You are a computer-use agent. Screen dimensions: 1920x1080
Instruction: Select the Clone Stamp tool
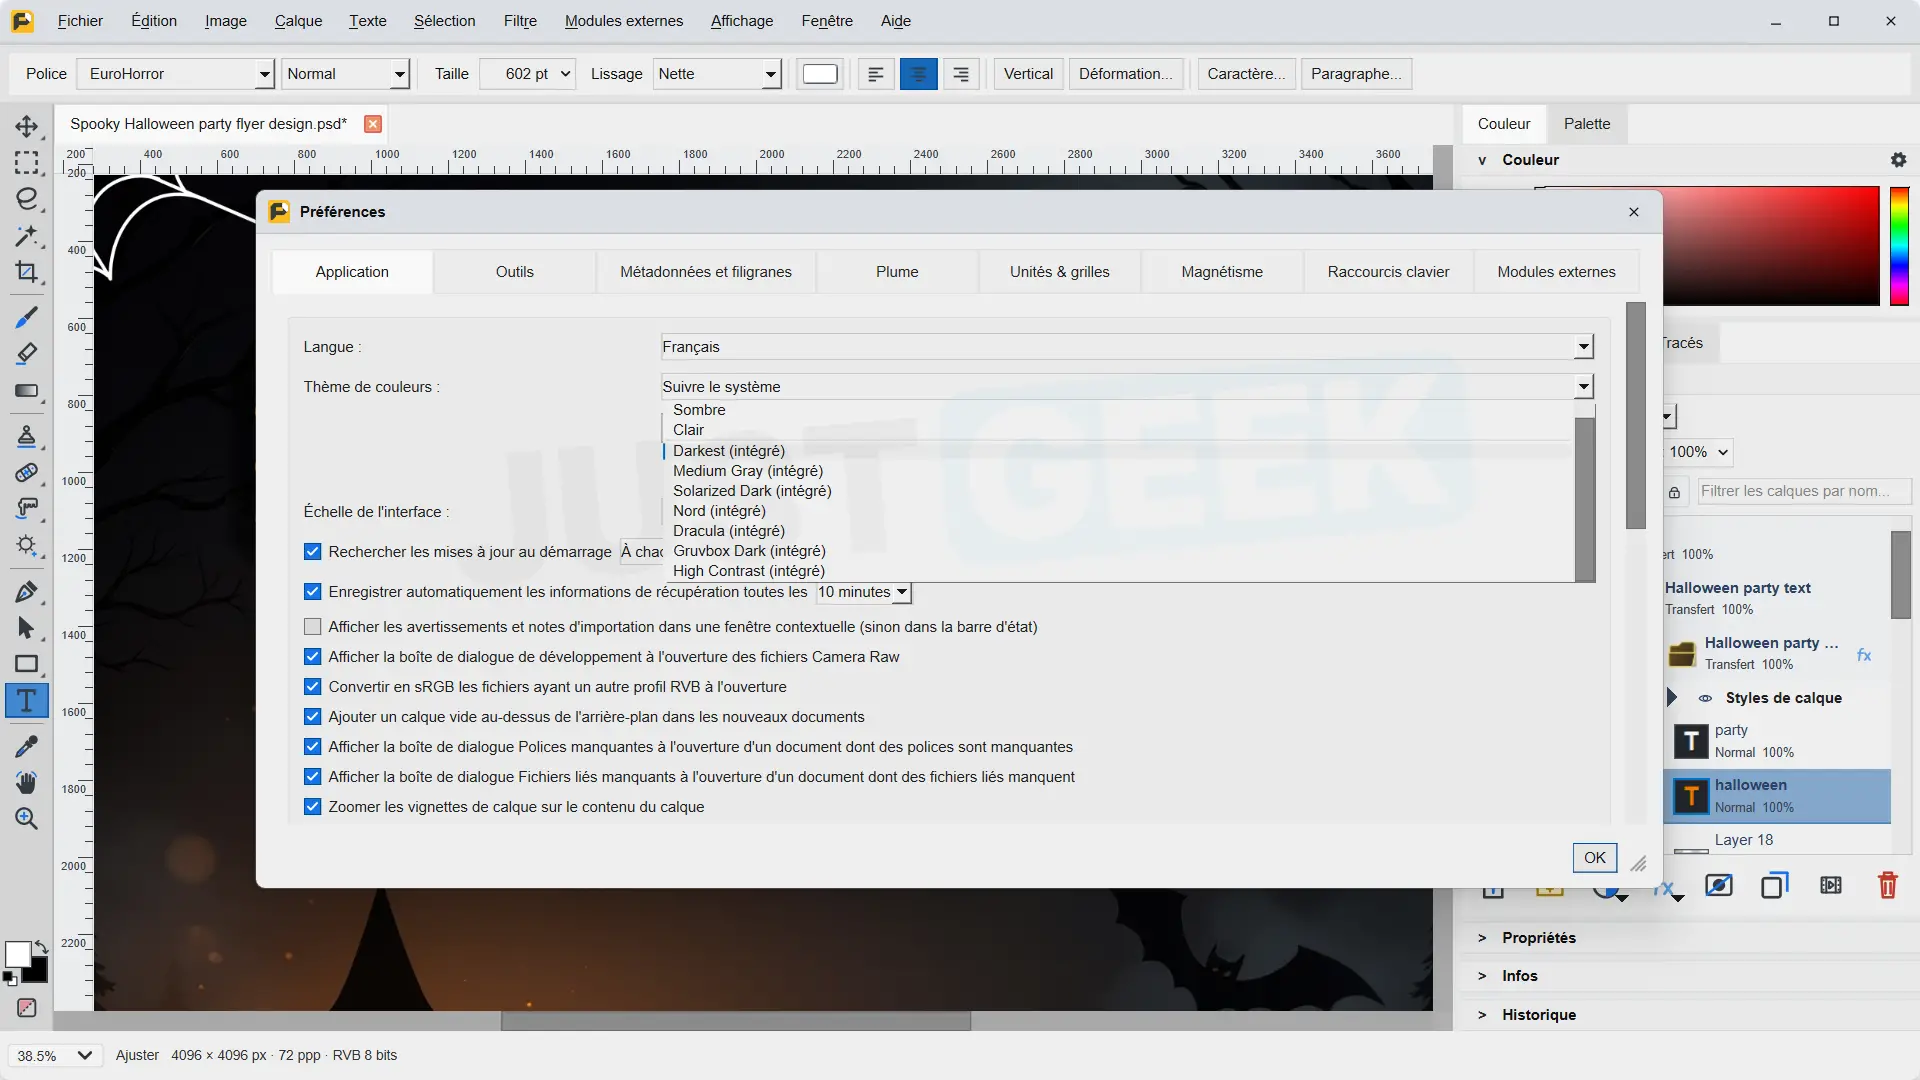tap(27, 436)
